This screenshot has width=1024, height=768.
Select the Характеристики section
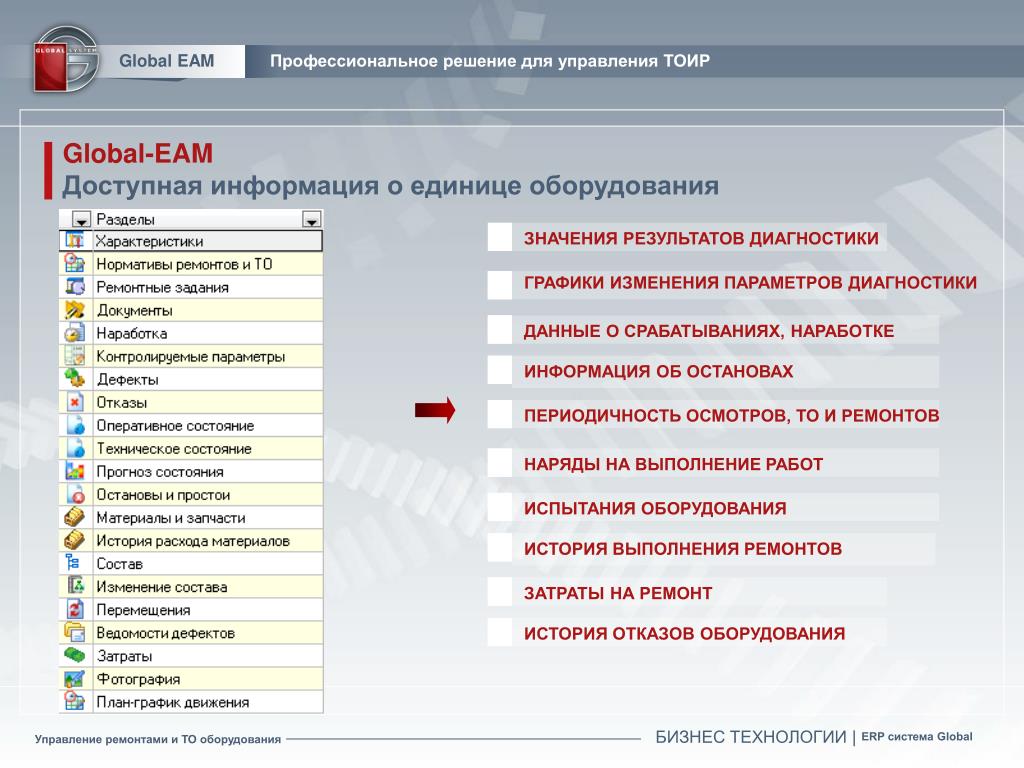click(x=191, y=241)
